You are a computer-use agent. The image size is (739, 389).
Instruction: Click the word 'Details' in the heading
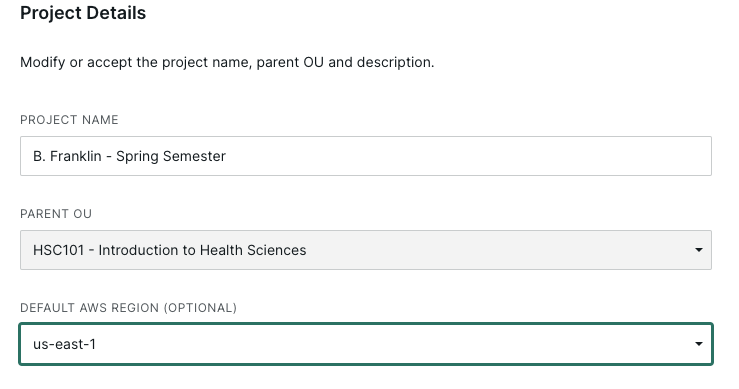116,13
